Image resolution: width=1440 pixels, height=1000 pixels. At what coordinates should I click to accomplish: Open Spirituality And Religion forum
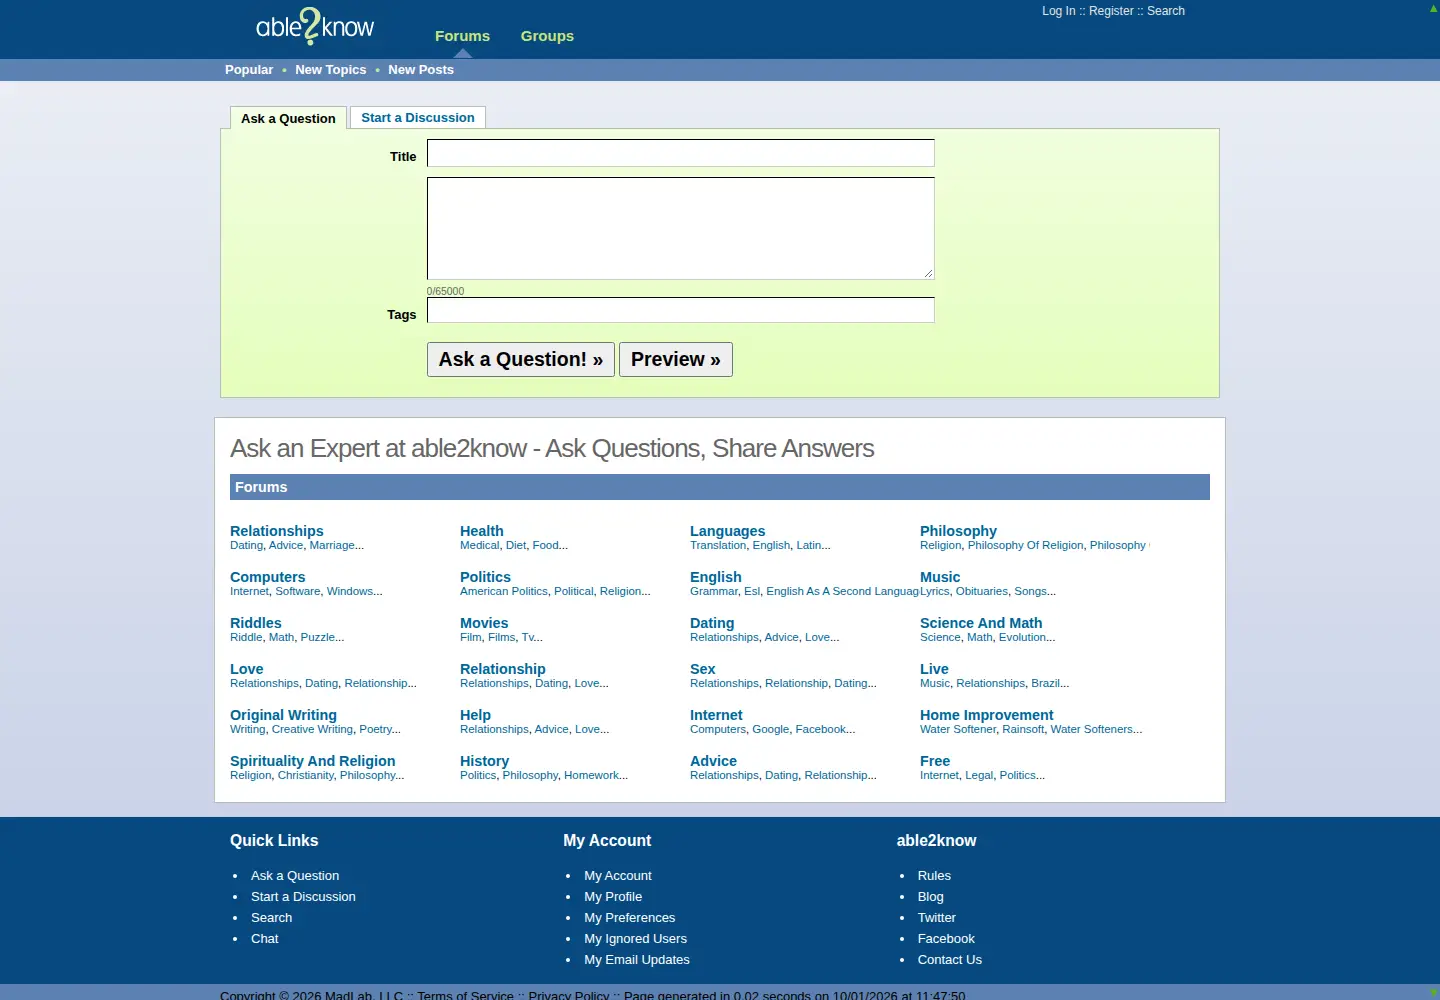point(313,761)
